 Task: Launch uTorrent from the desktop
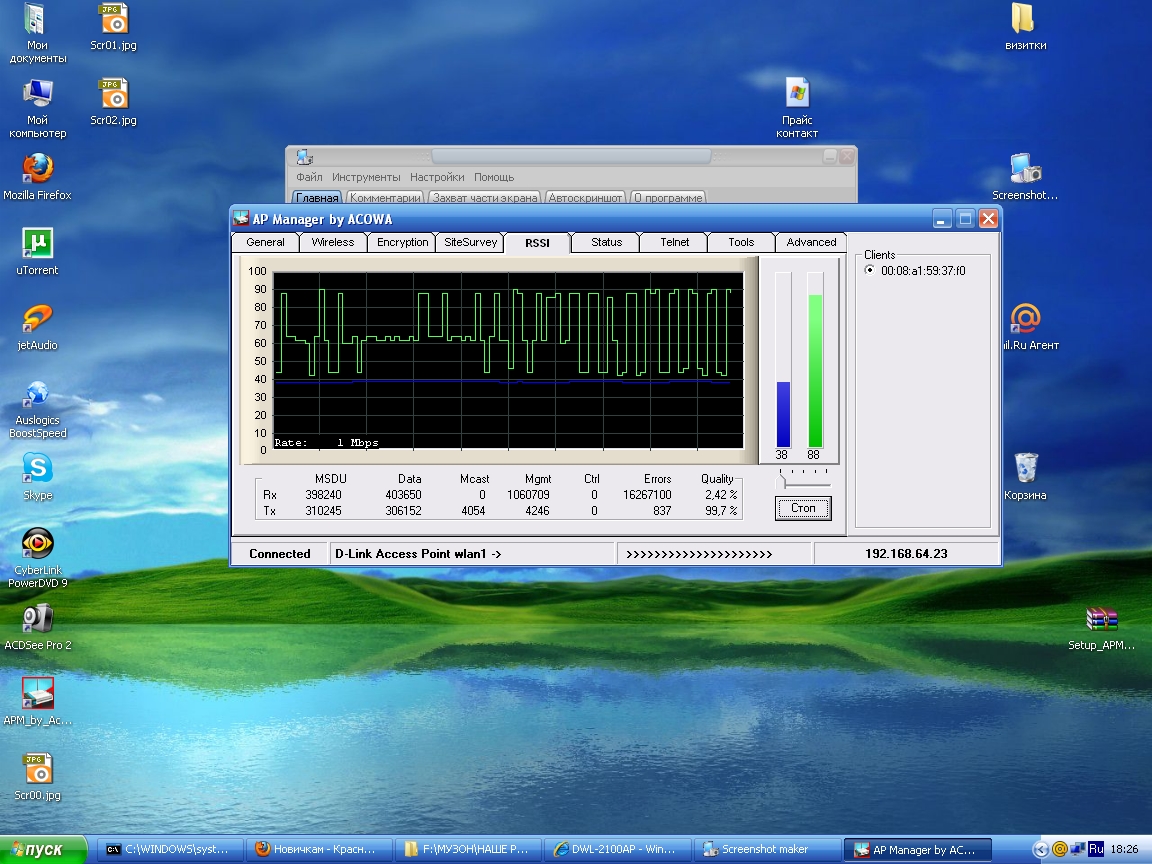click(x=37, y=244)
